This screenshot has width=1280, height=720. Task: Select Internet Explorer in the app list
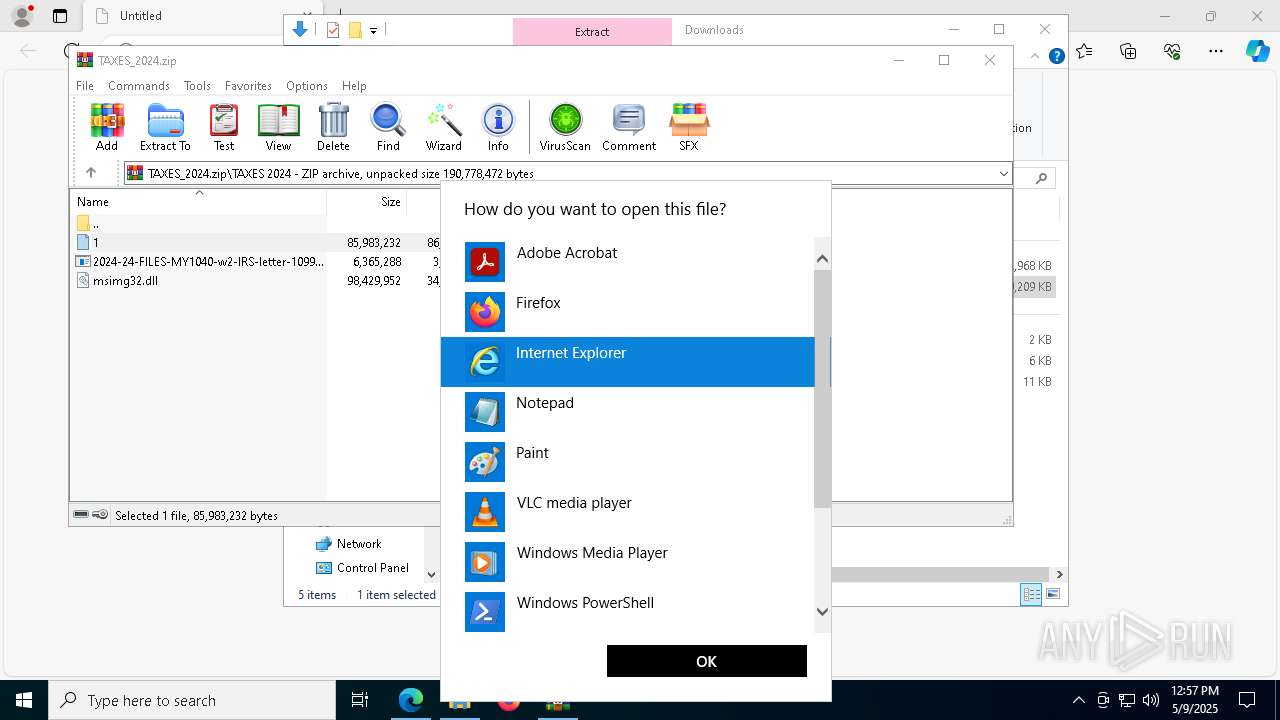click(628, 362)
